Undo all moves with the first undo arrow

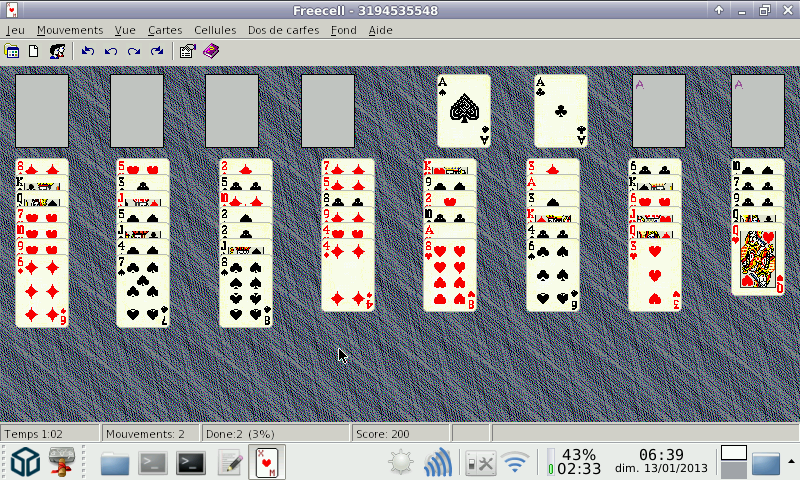pyautogui.click(x=88, y=51)
